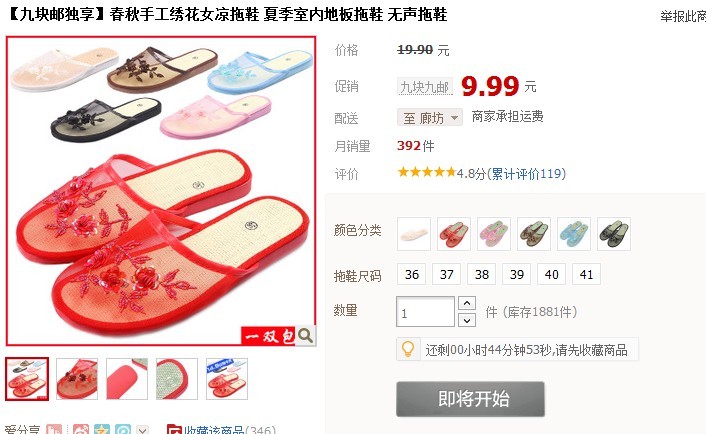Decrease quantity with the down arrow
Image resolution: width=706 pixels, height=434 pixels.
coord(467,320)
